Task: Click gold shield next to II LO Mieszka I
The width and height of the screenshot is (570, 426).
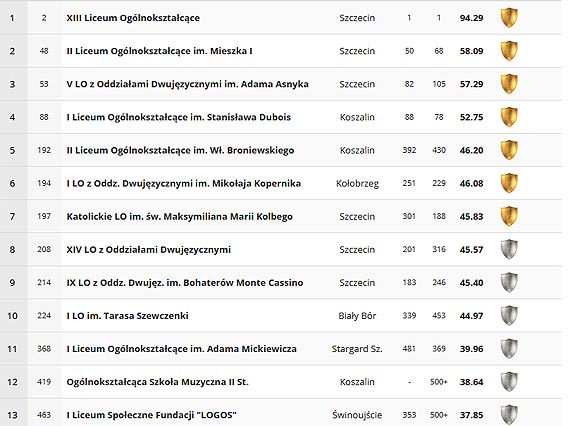Action: [x=509, y=51]
